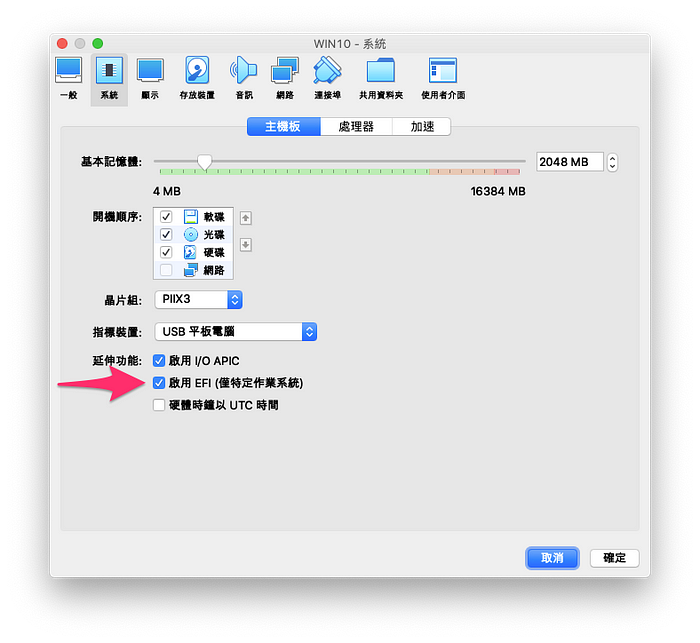Click the 4 MB minimum memory label
Screen dimensions: 700x643
(x=167, y=192)
